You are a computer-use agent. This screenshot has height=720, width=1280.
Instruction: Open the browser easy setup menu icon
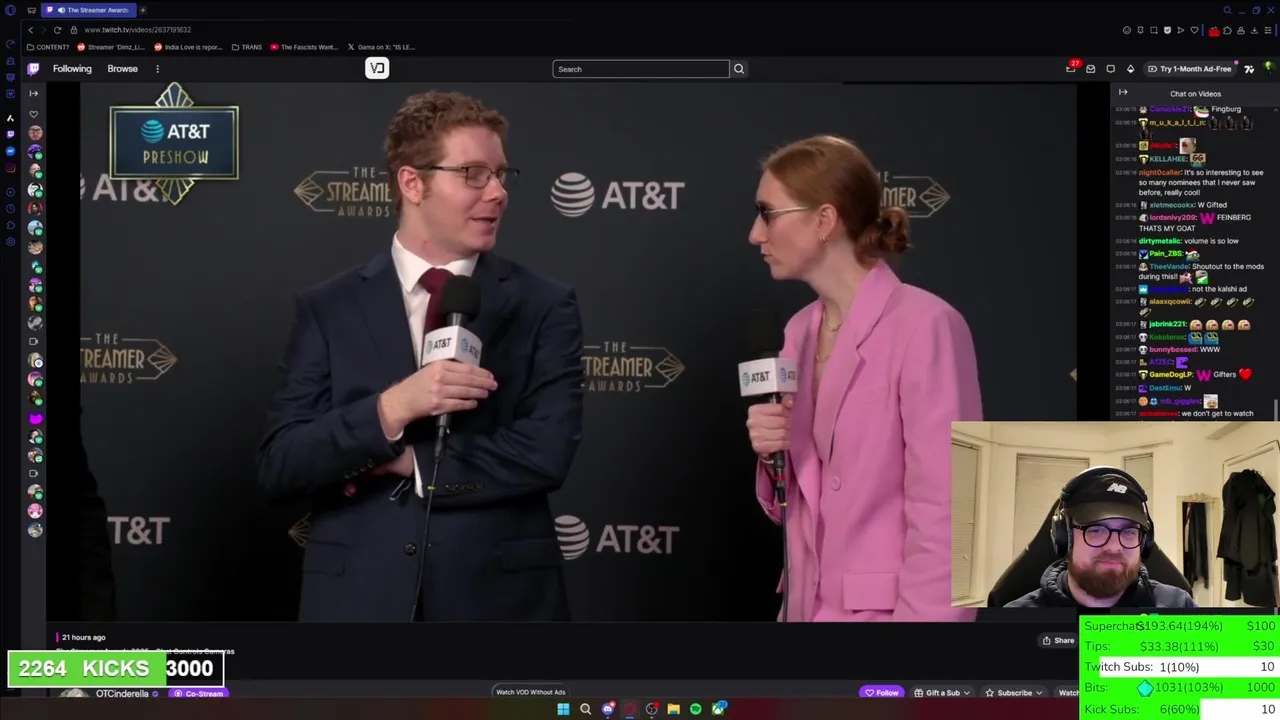point(1268,30)
